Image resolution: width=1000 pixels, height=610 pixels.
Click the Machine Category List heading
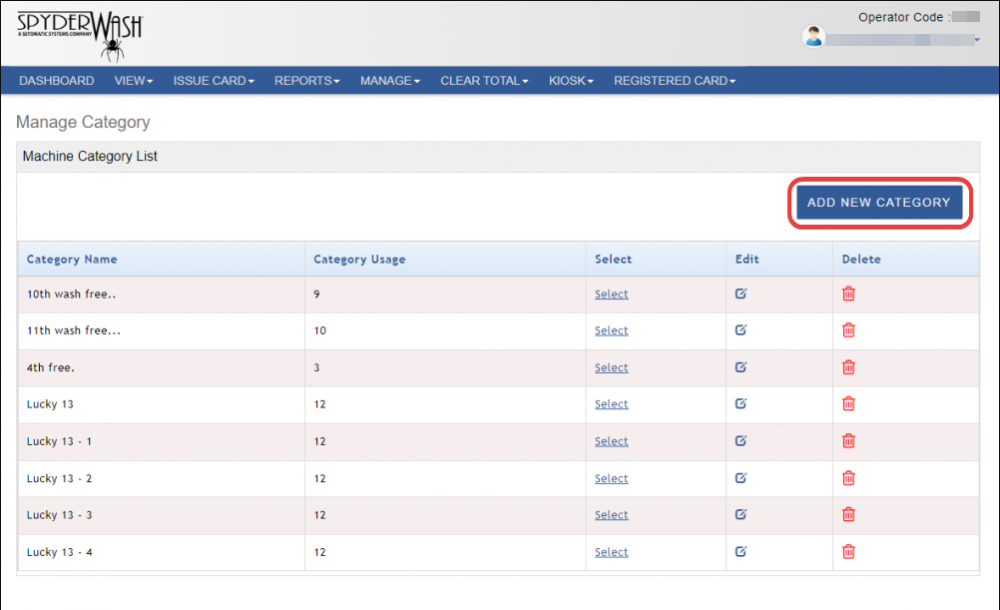[89, 156]
